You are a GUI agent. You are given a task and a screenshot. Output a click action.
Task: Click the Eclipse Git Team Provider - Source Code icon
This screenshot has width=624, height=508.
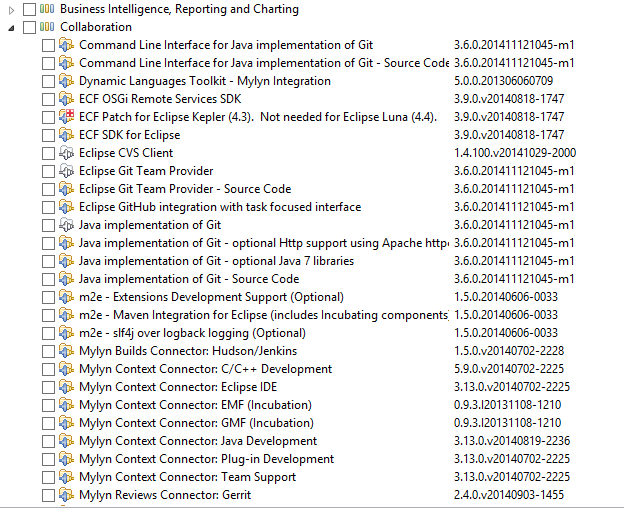66,189
